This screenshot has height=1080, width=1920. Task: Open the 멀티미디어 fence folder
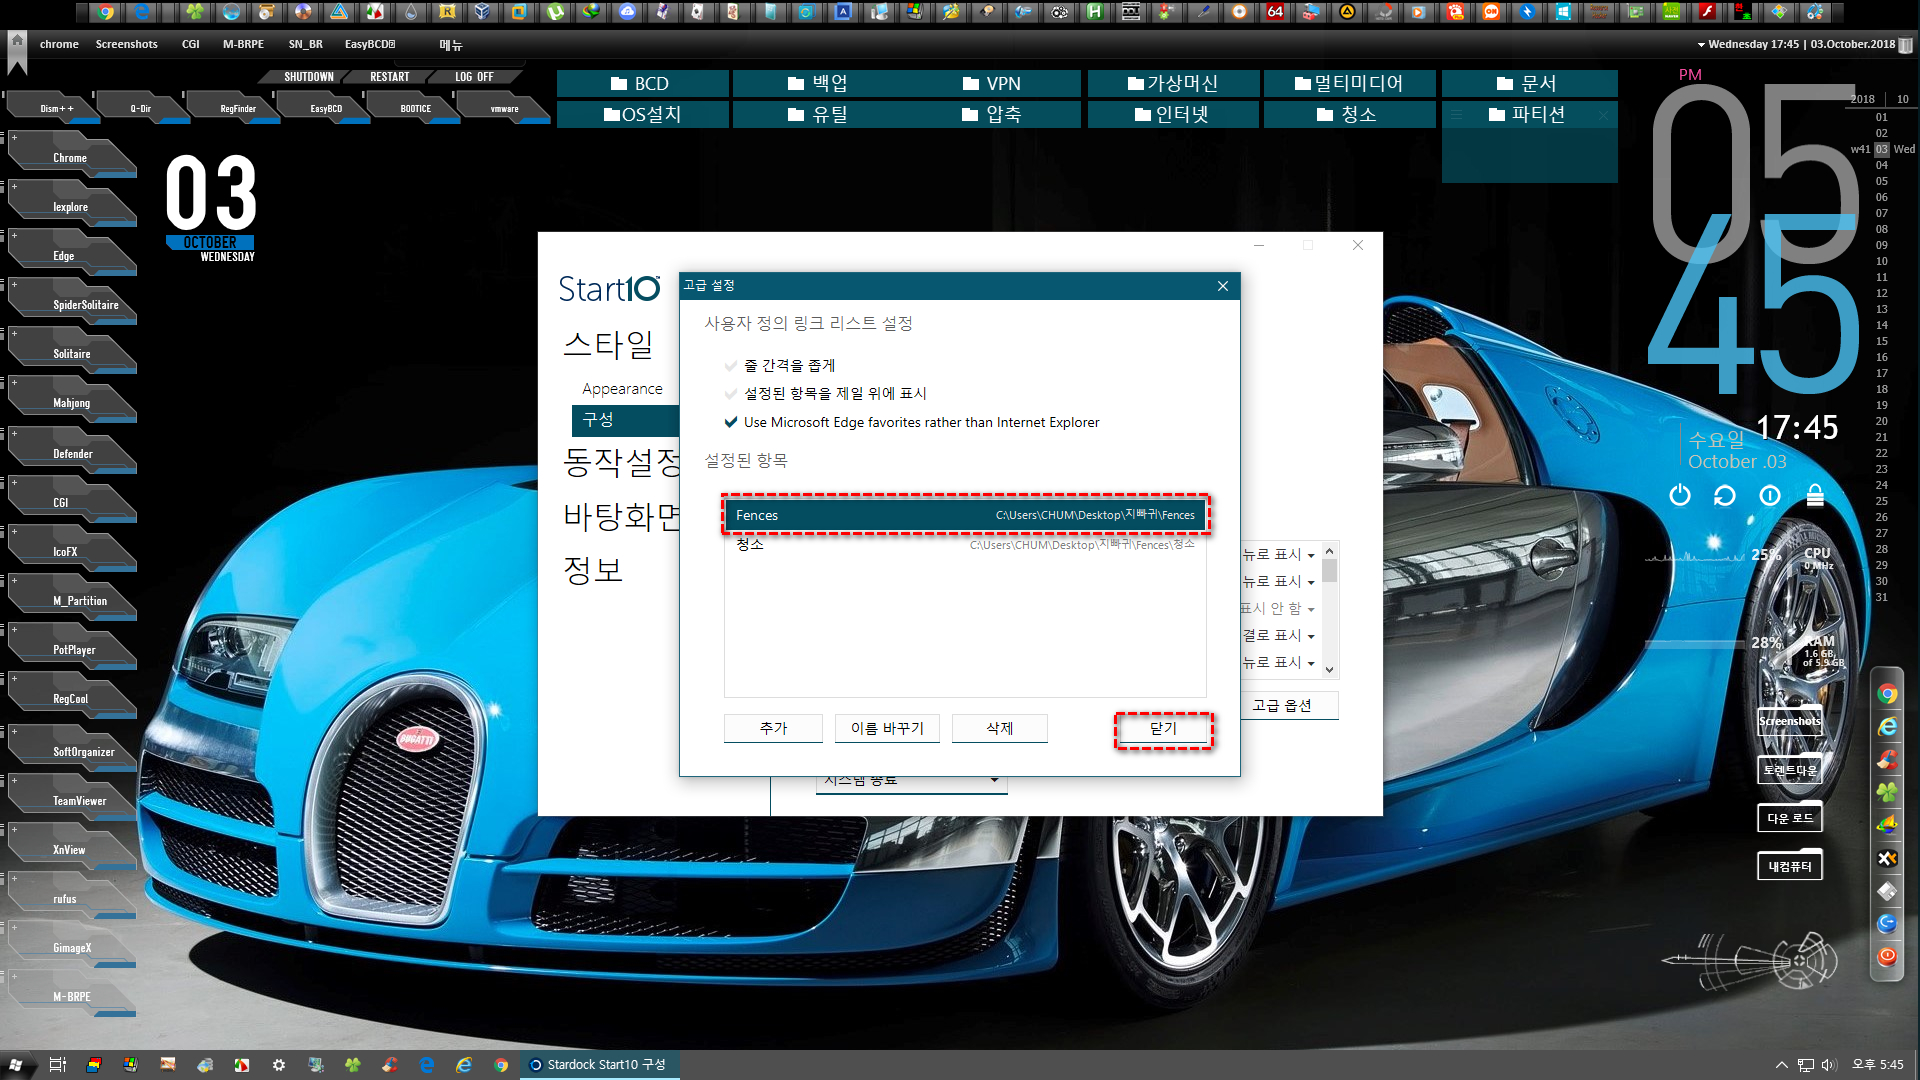tap(1349, 84)
